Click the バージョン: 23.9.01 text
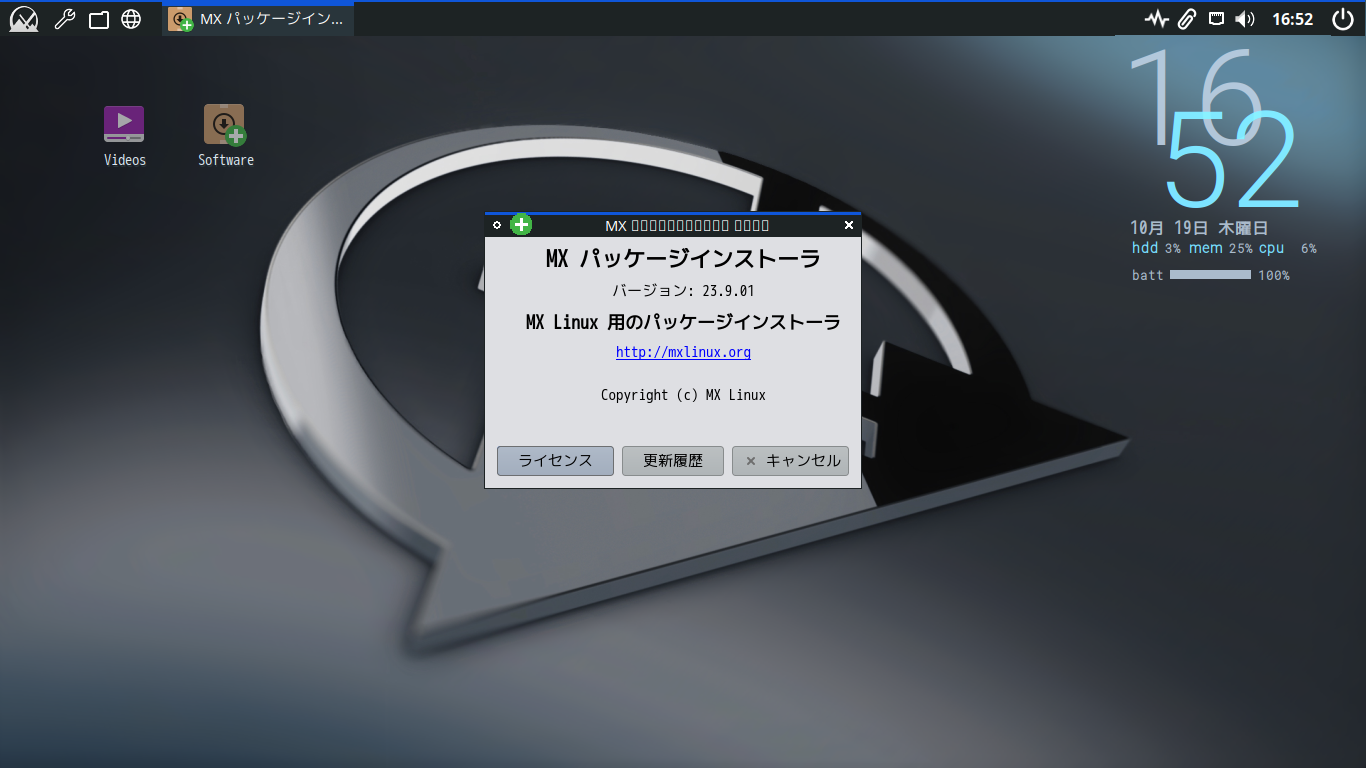This screenshot has width=1366, height=768. tap(683, 291)
